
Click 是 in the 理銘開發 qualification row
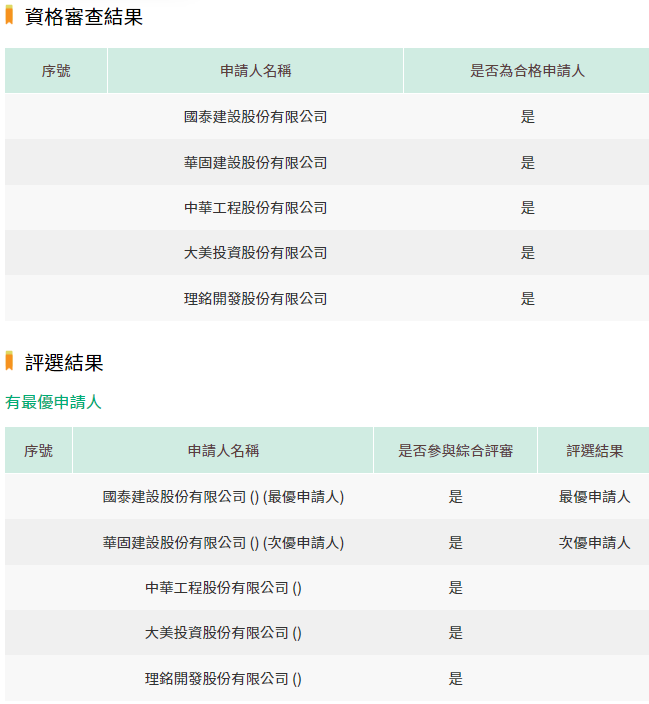(528, 299)
